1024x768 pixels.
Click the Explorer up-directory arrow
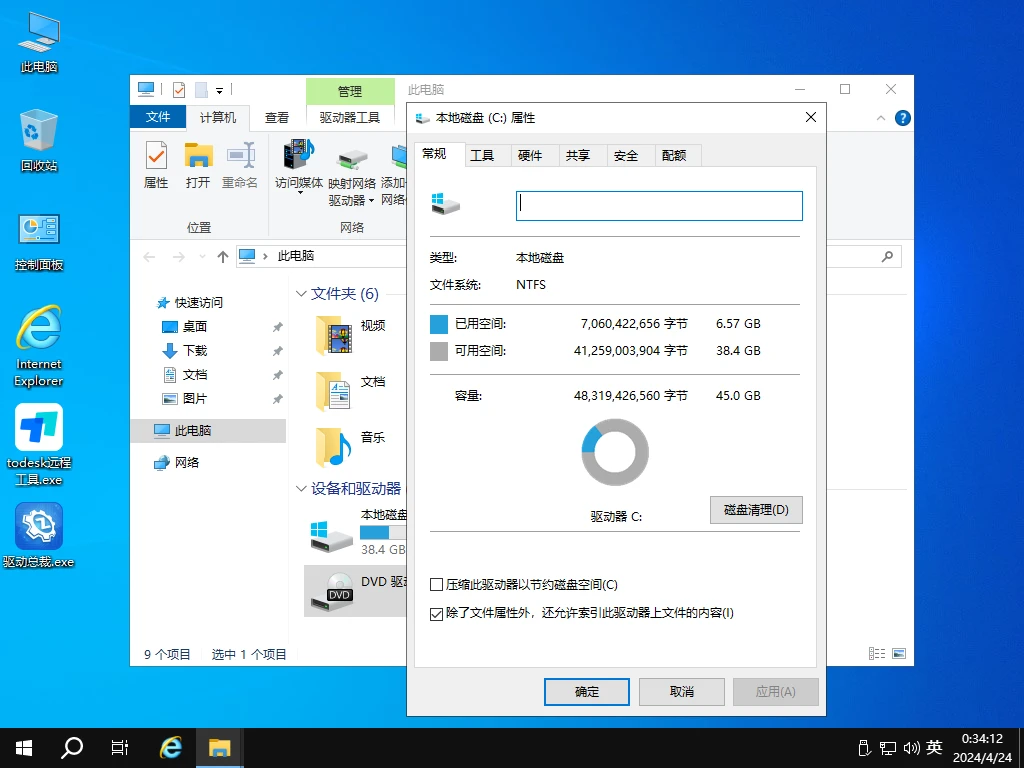pyautogui.click(x=223, y=257)
